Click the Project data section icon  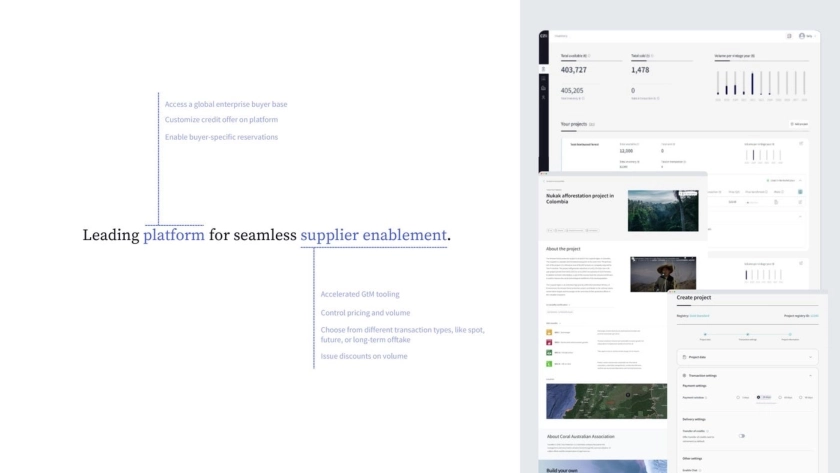[x=684, y=356]
